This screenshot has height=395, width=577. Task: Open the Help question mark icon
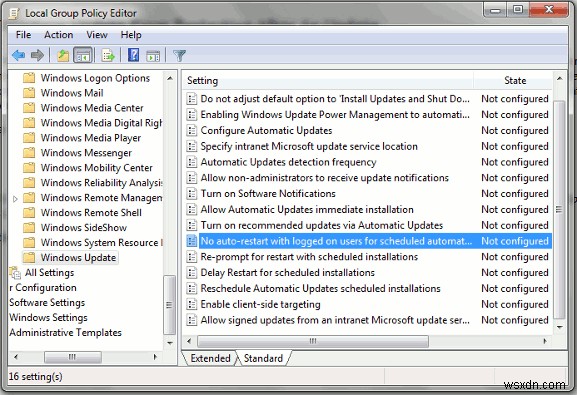(x=133, y=55)
